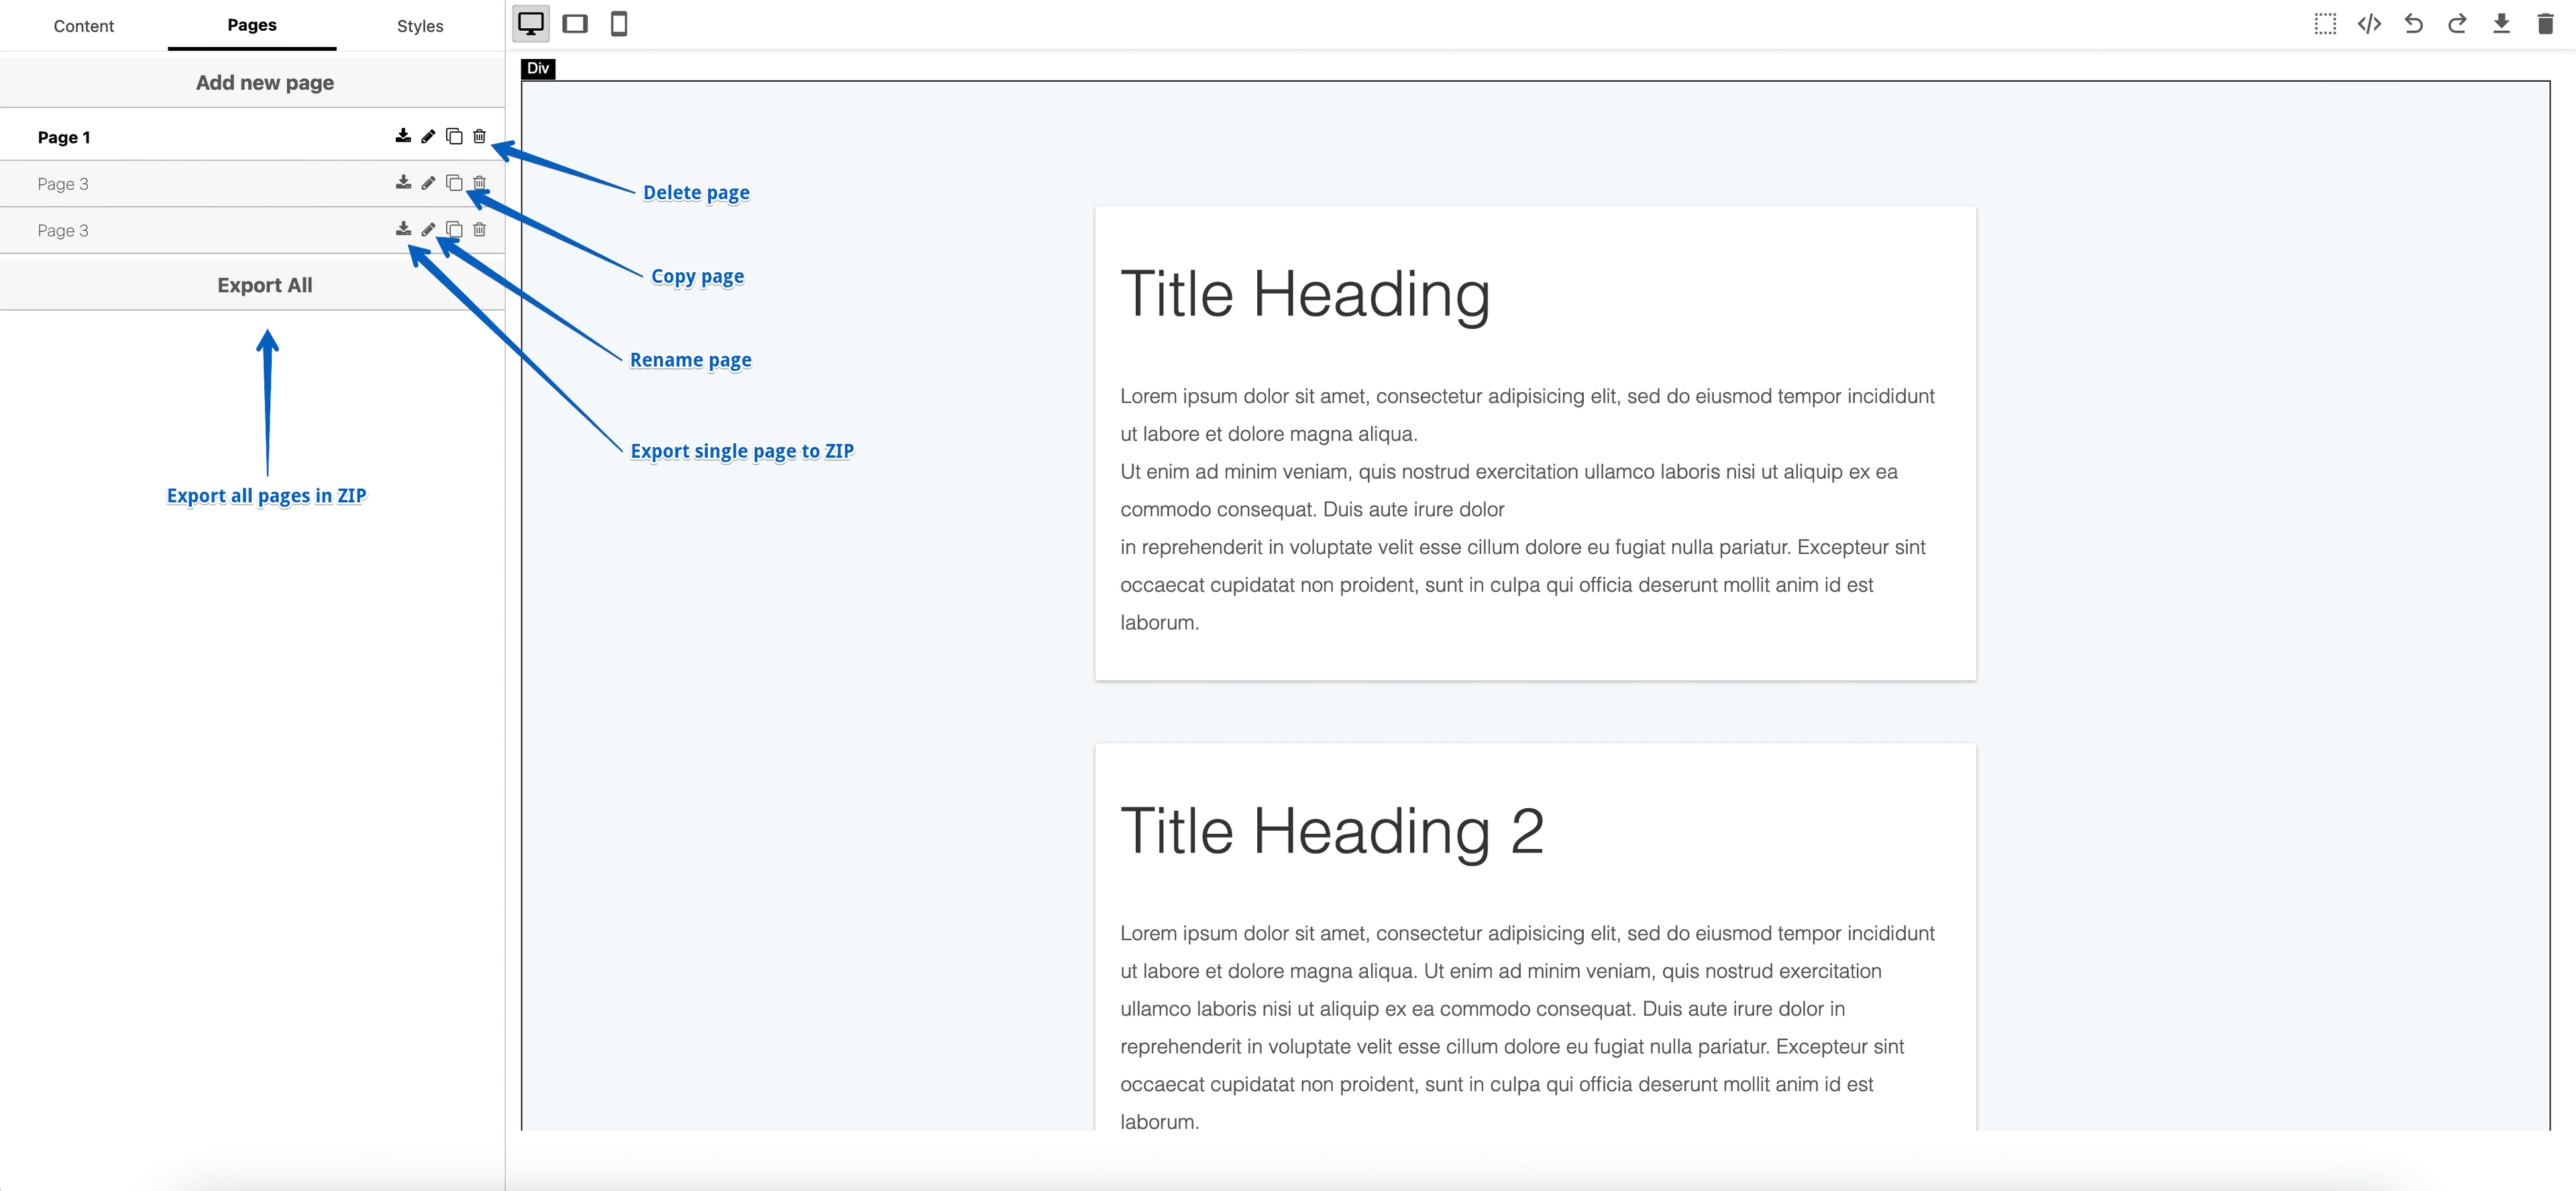2576x1191 pixels.
Task: Select the desktop viewport toggle
Action: (532, 23)
